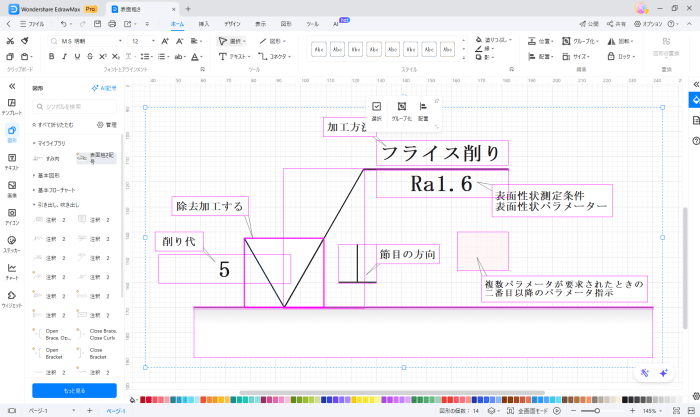The image size is (700, 417).
Task: Open the テキスト sidebar panel
Action: coord(12,162)
